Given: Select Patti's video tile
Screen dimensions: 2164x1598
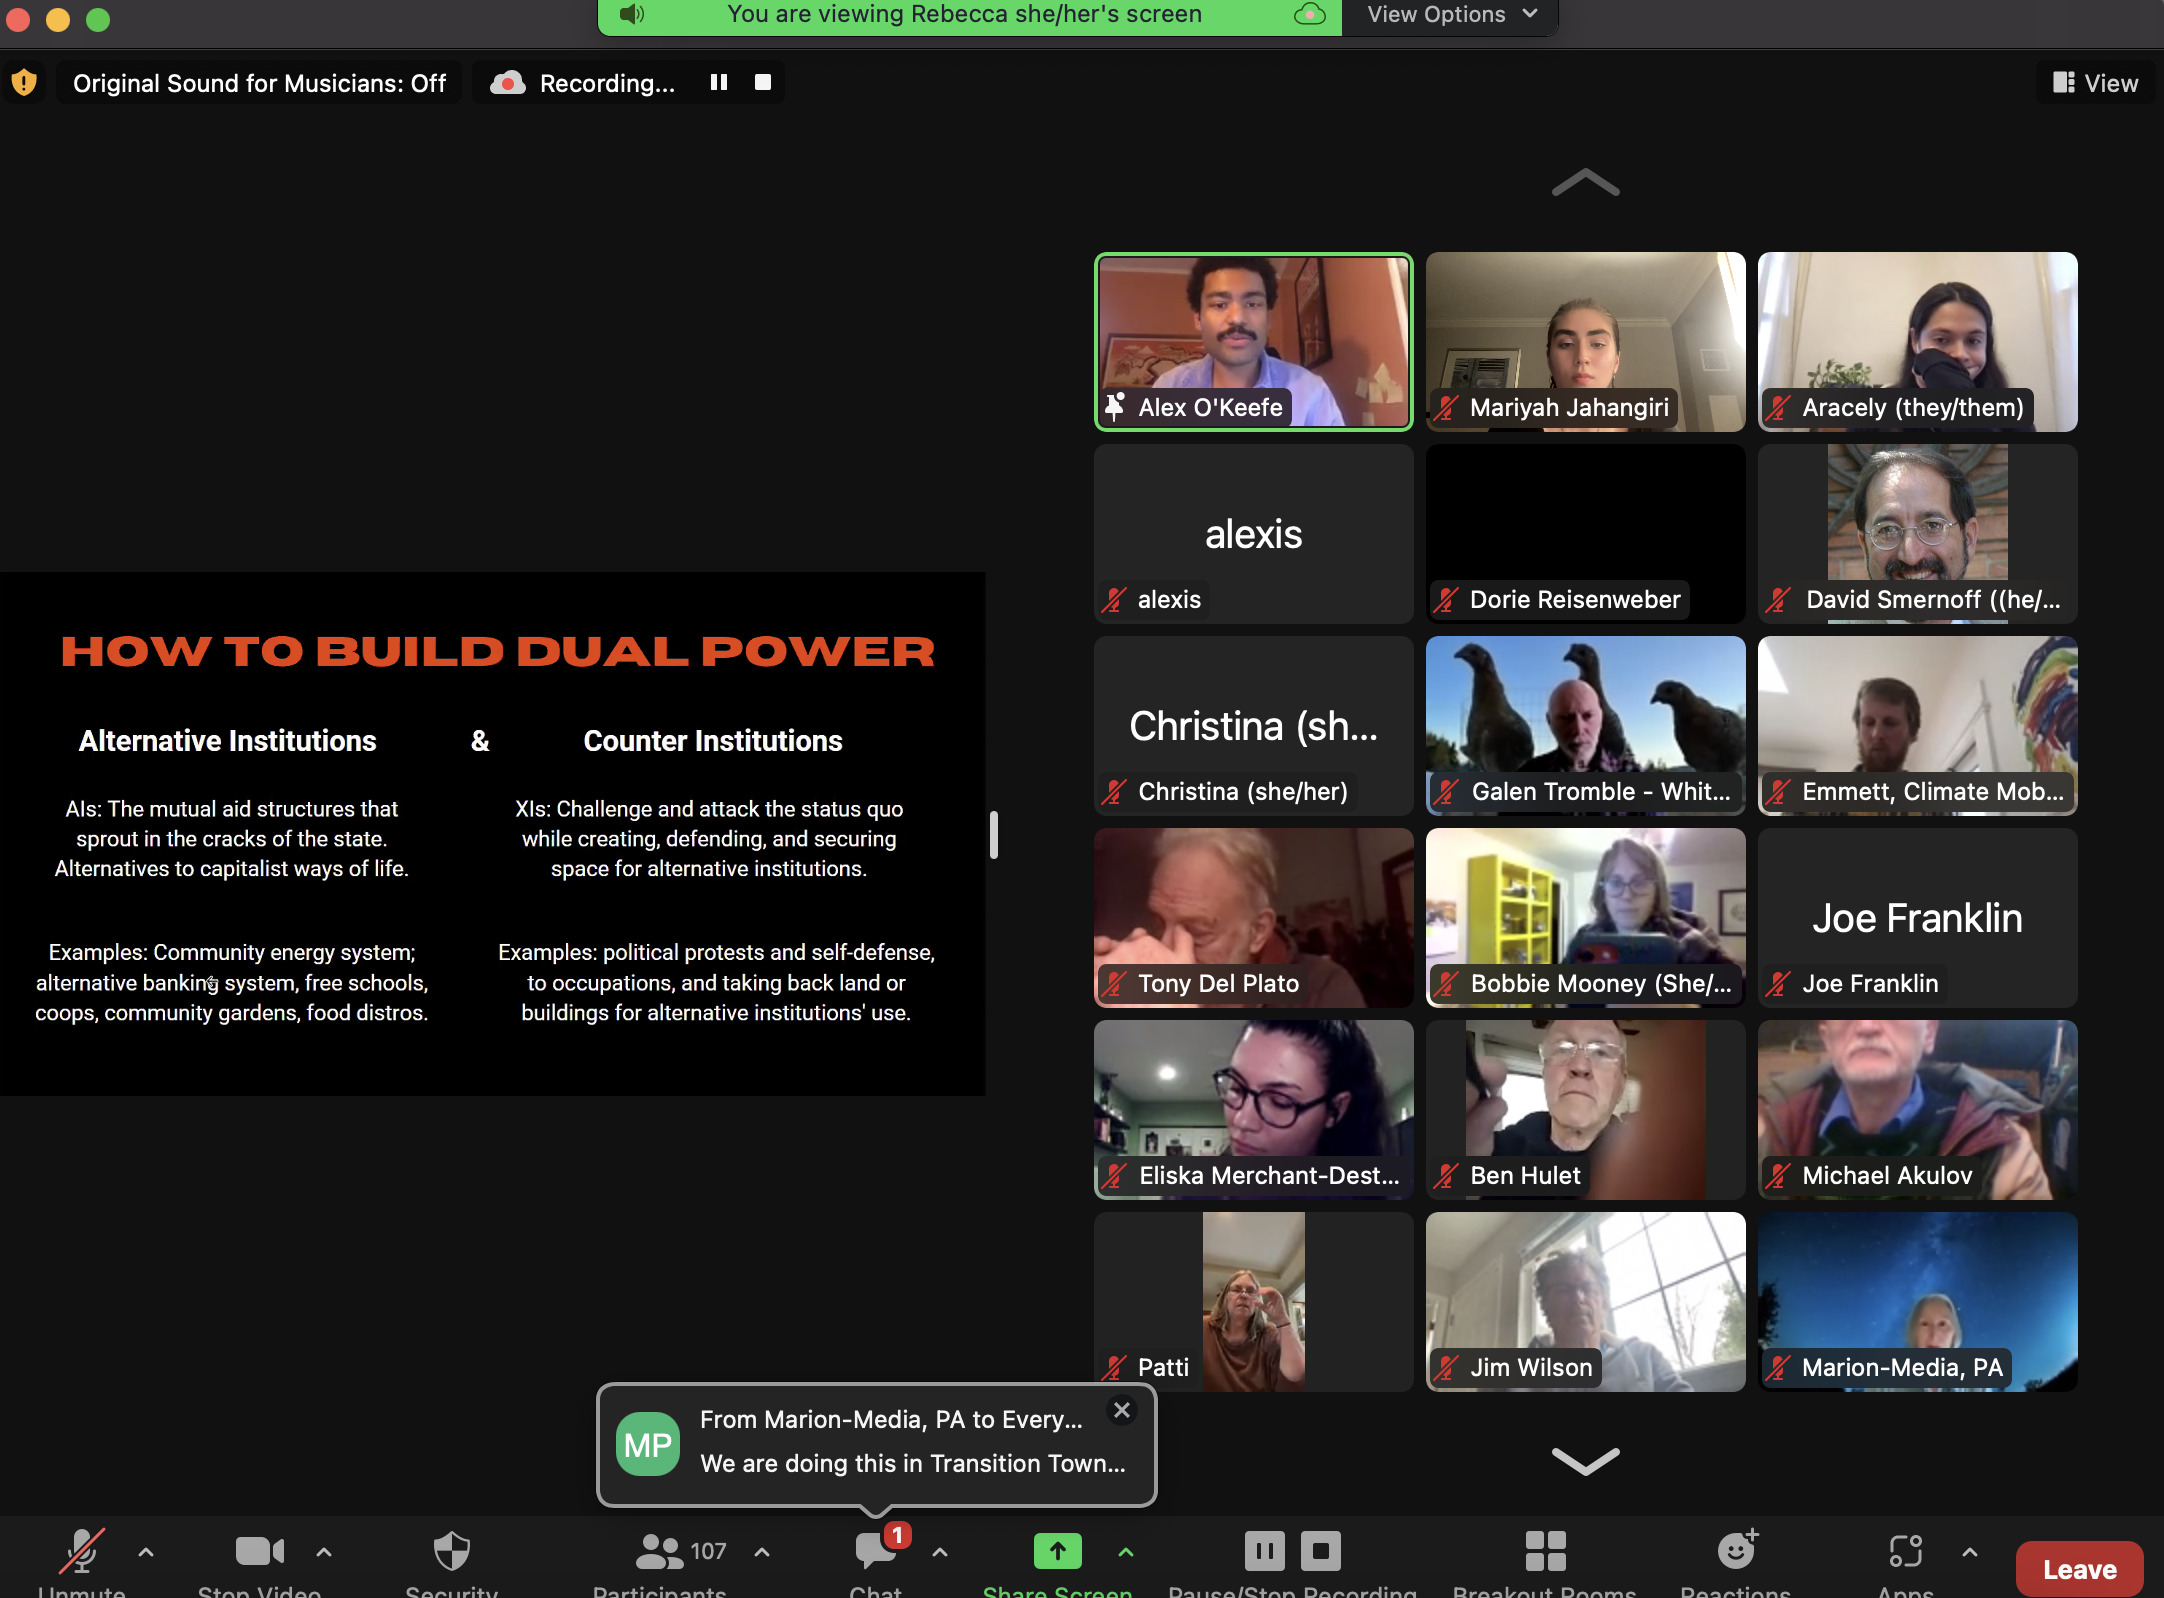Looking at the screenshot, I should [1254, 1302].
